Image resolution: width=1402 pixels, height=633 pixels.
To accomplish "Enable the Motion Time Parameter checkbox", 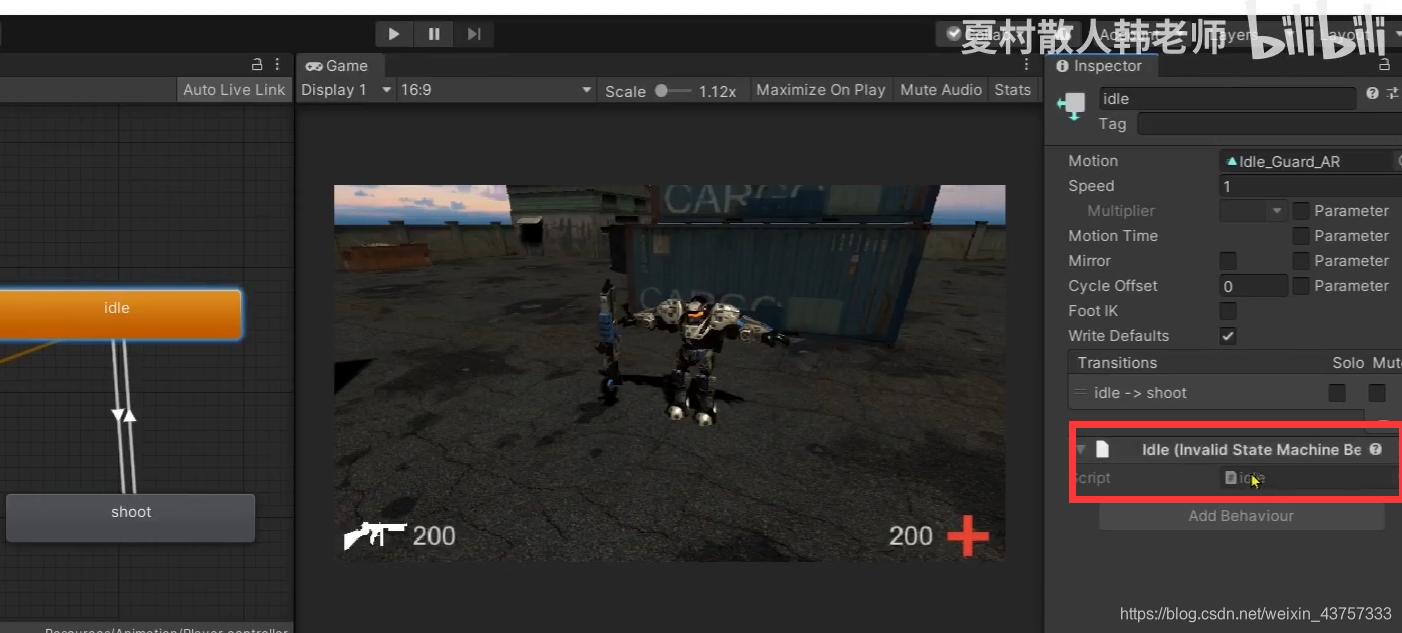I will [1301, 236].
